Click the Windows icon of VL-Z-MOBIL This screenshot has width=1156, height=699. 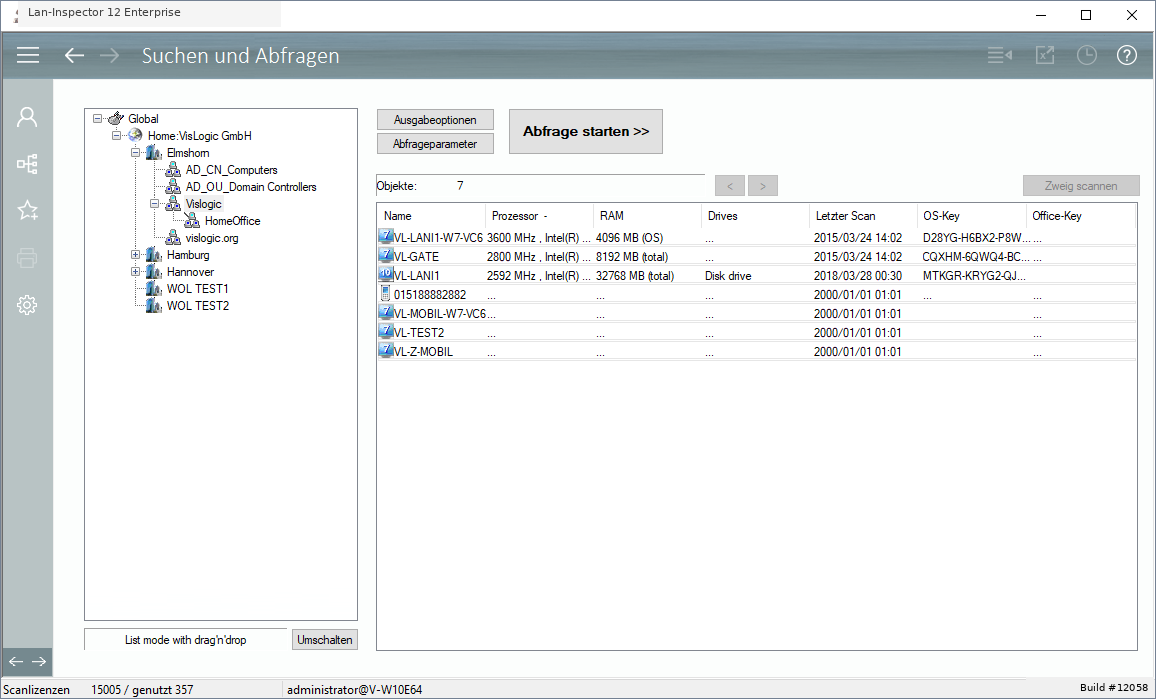tap(385, 350)
